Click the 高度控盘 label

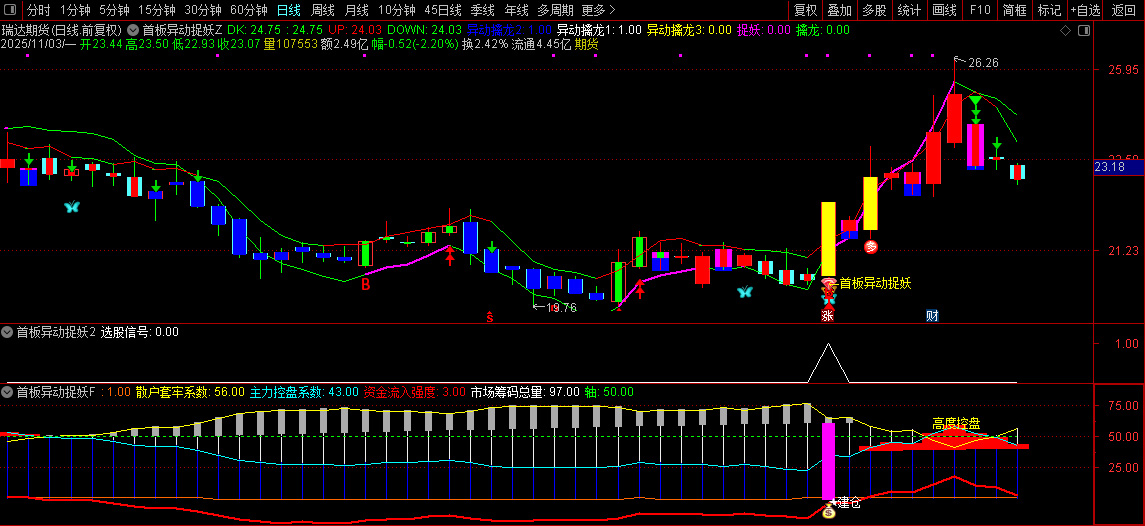click(956, 424)
